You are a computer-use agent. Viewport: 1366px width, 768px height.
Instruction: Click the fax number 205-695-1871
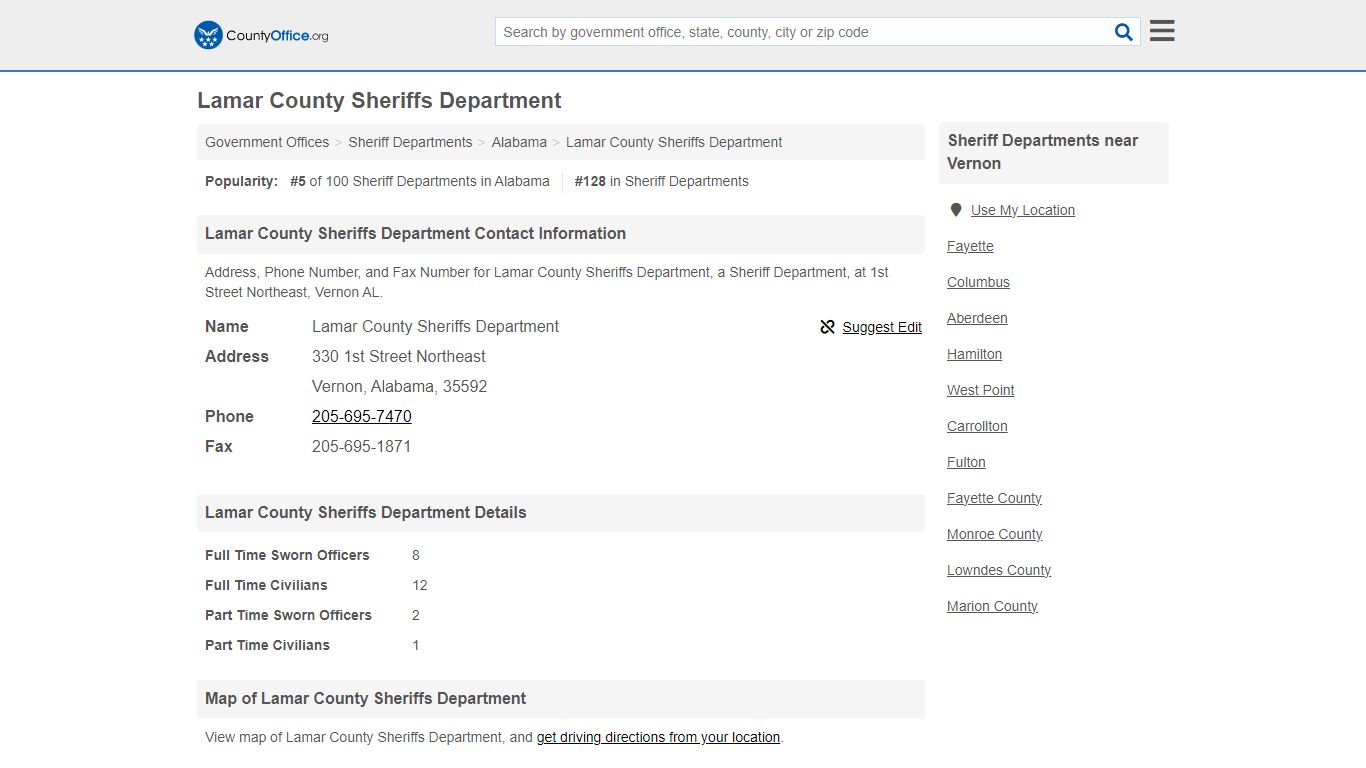(x=361, y=446)
